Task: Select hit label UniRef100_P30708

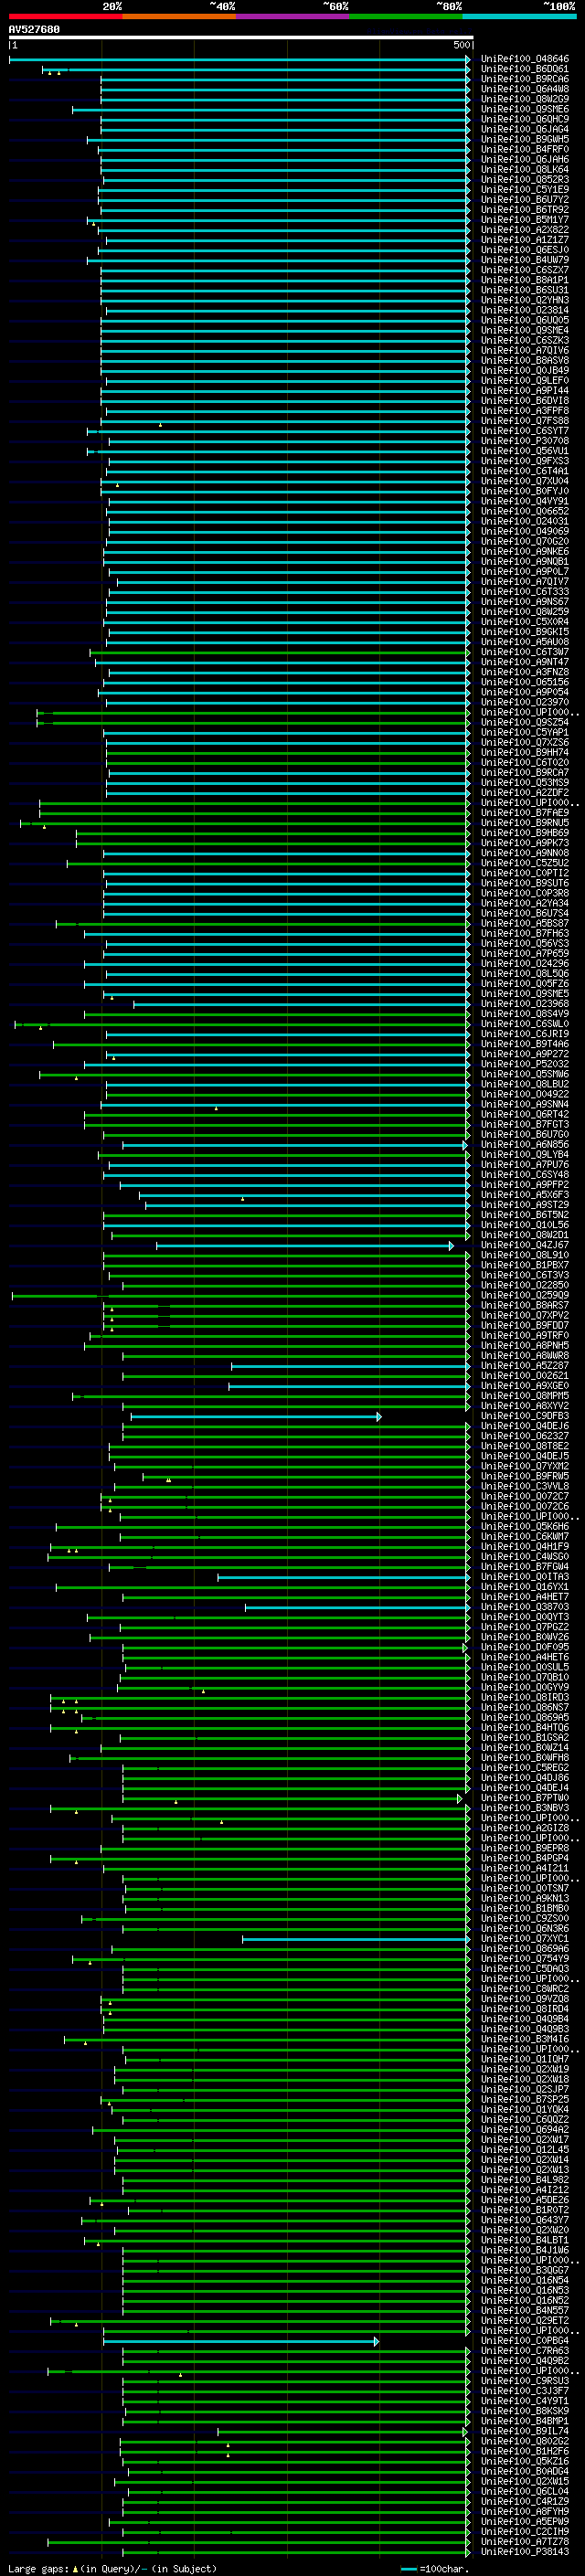Action: click(525, 441)
